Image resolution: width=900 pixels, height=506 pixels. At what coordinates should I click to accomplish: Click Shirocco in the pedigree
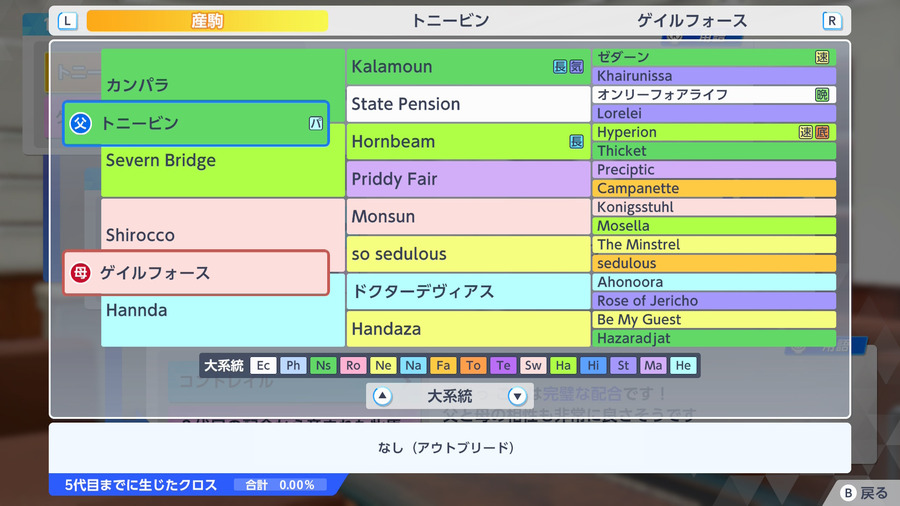tap(140, 235)
